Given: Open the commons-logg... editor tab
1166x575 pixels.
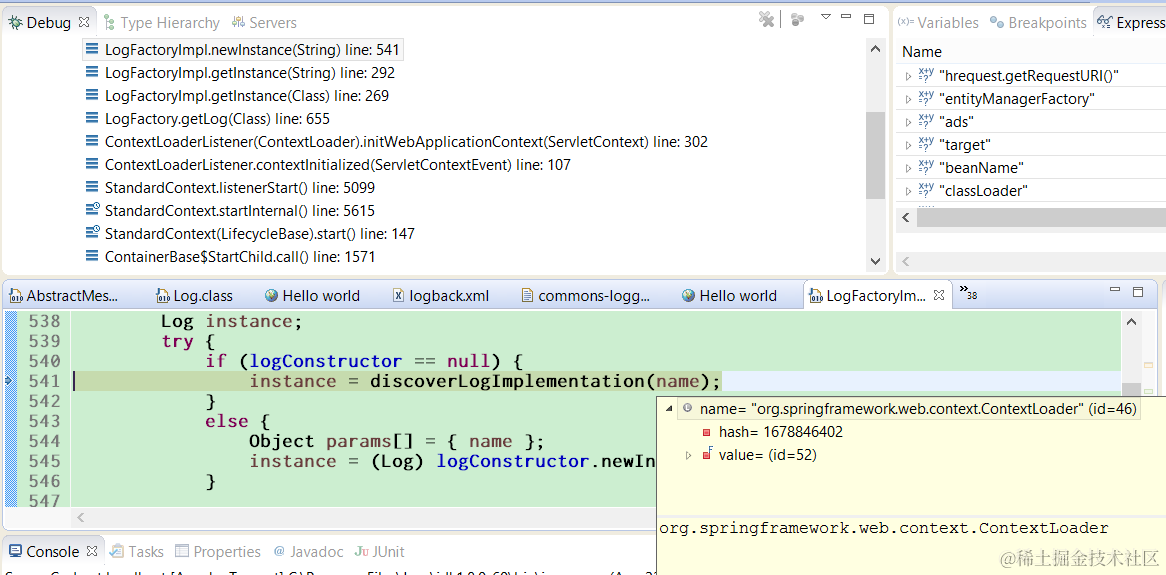Looking at the screenshot, I should [x=587, y=296].
